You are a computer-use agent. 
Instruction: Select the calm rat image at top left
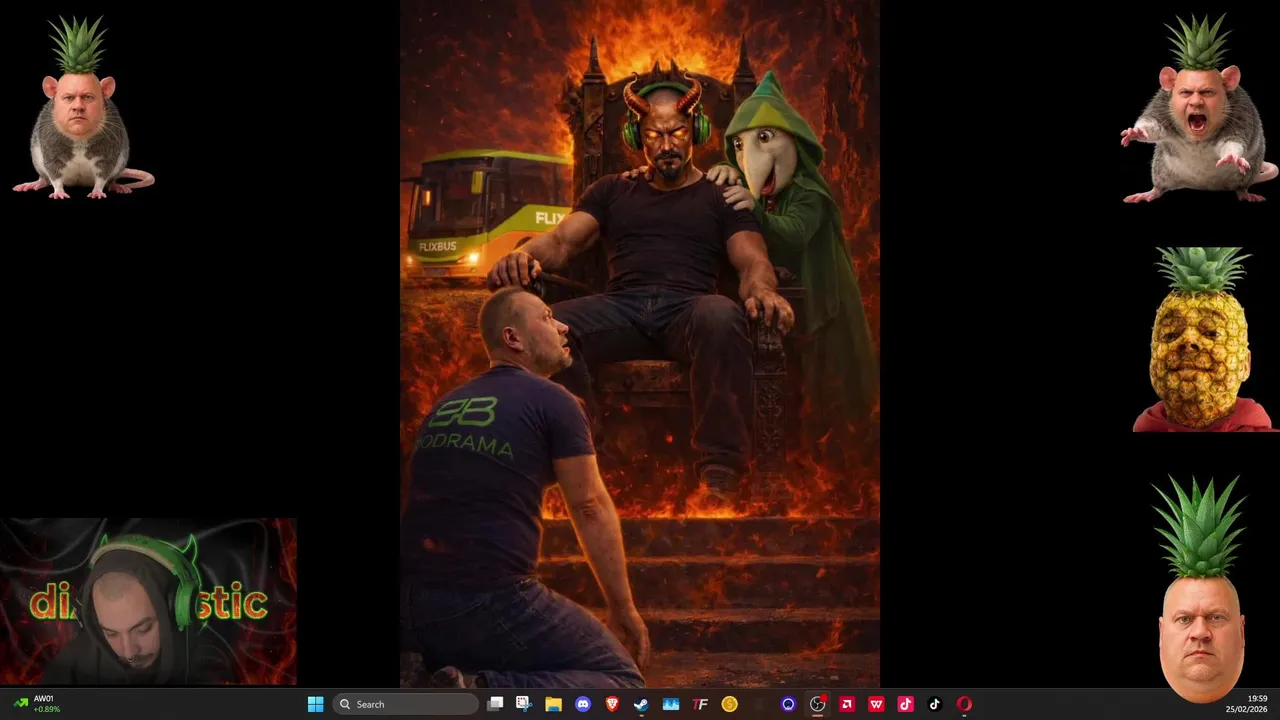pyautogui.click(x=82, y=108)
